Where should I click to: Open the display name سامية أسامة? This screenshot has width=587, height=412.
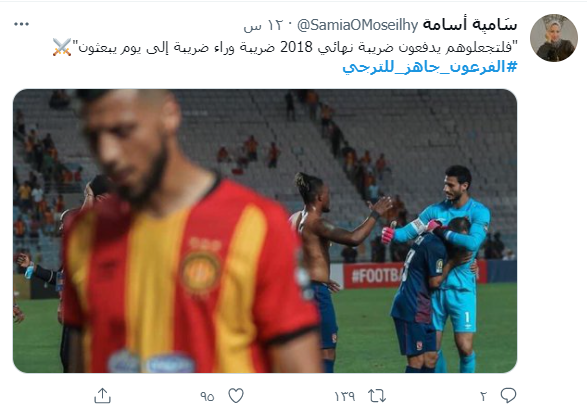coord(470,25)
